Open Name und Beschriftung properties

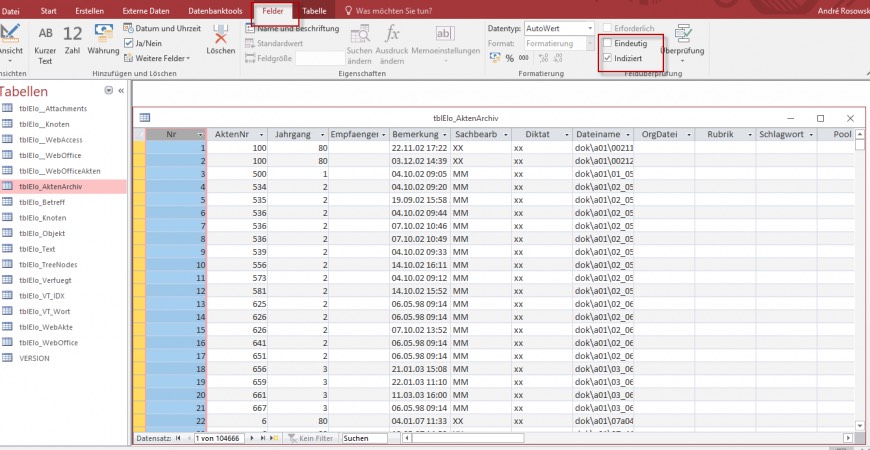pos(292,28)
